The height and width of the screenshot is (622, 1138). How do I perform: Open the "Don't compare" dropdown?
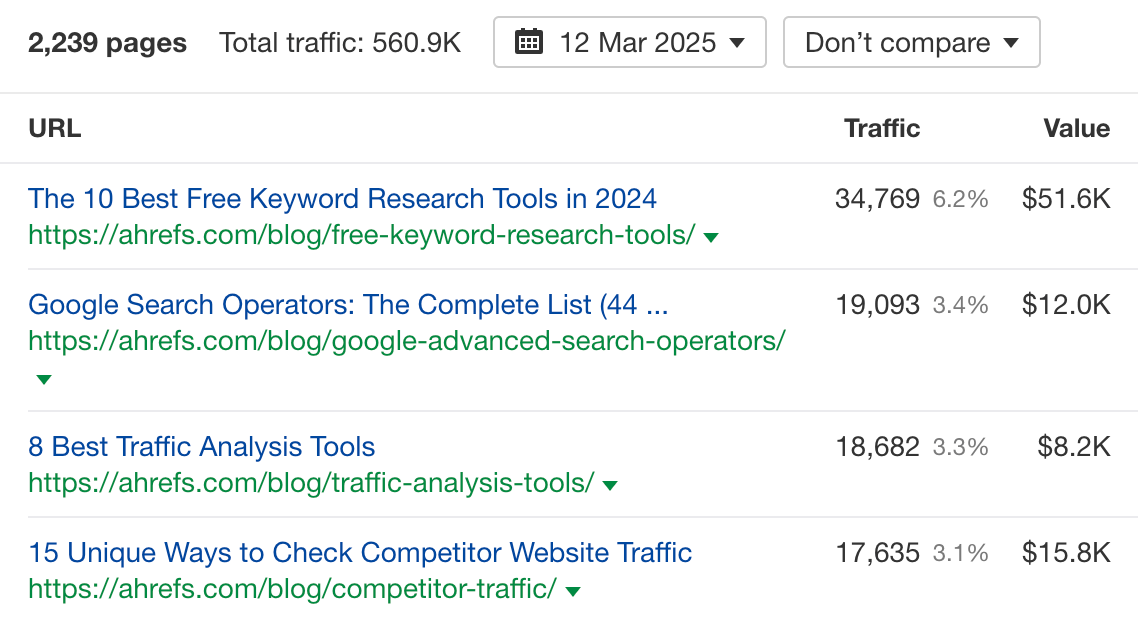click(x=910, y=42)
